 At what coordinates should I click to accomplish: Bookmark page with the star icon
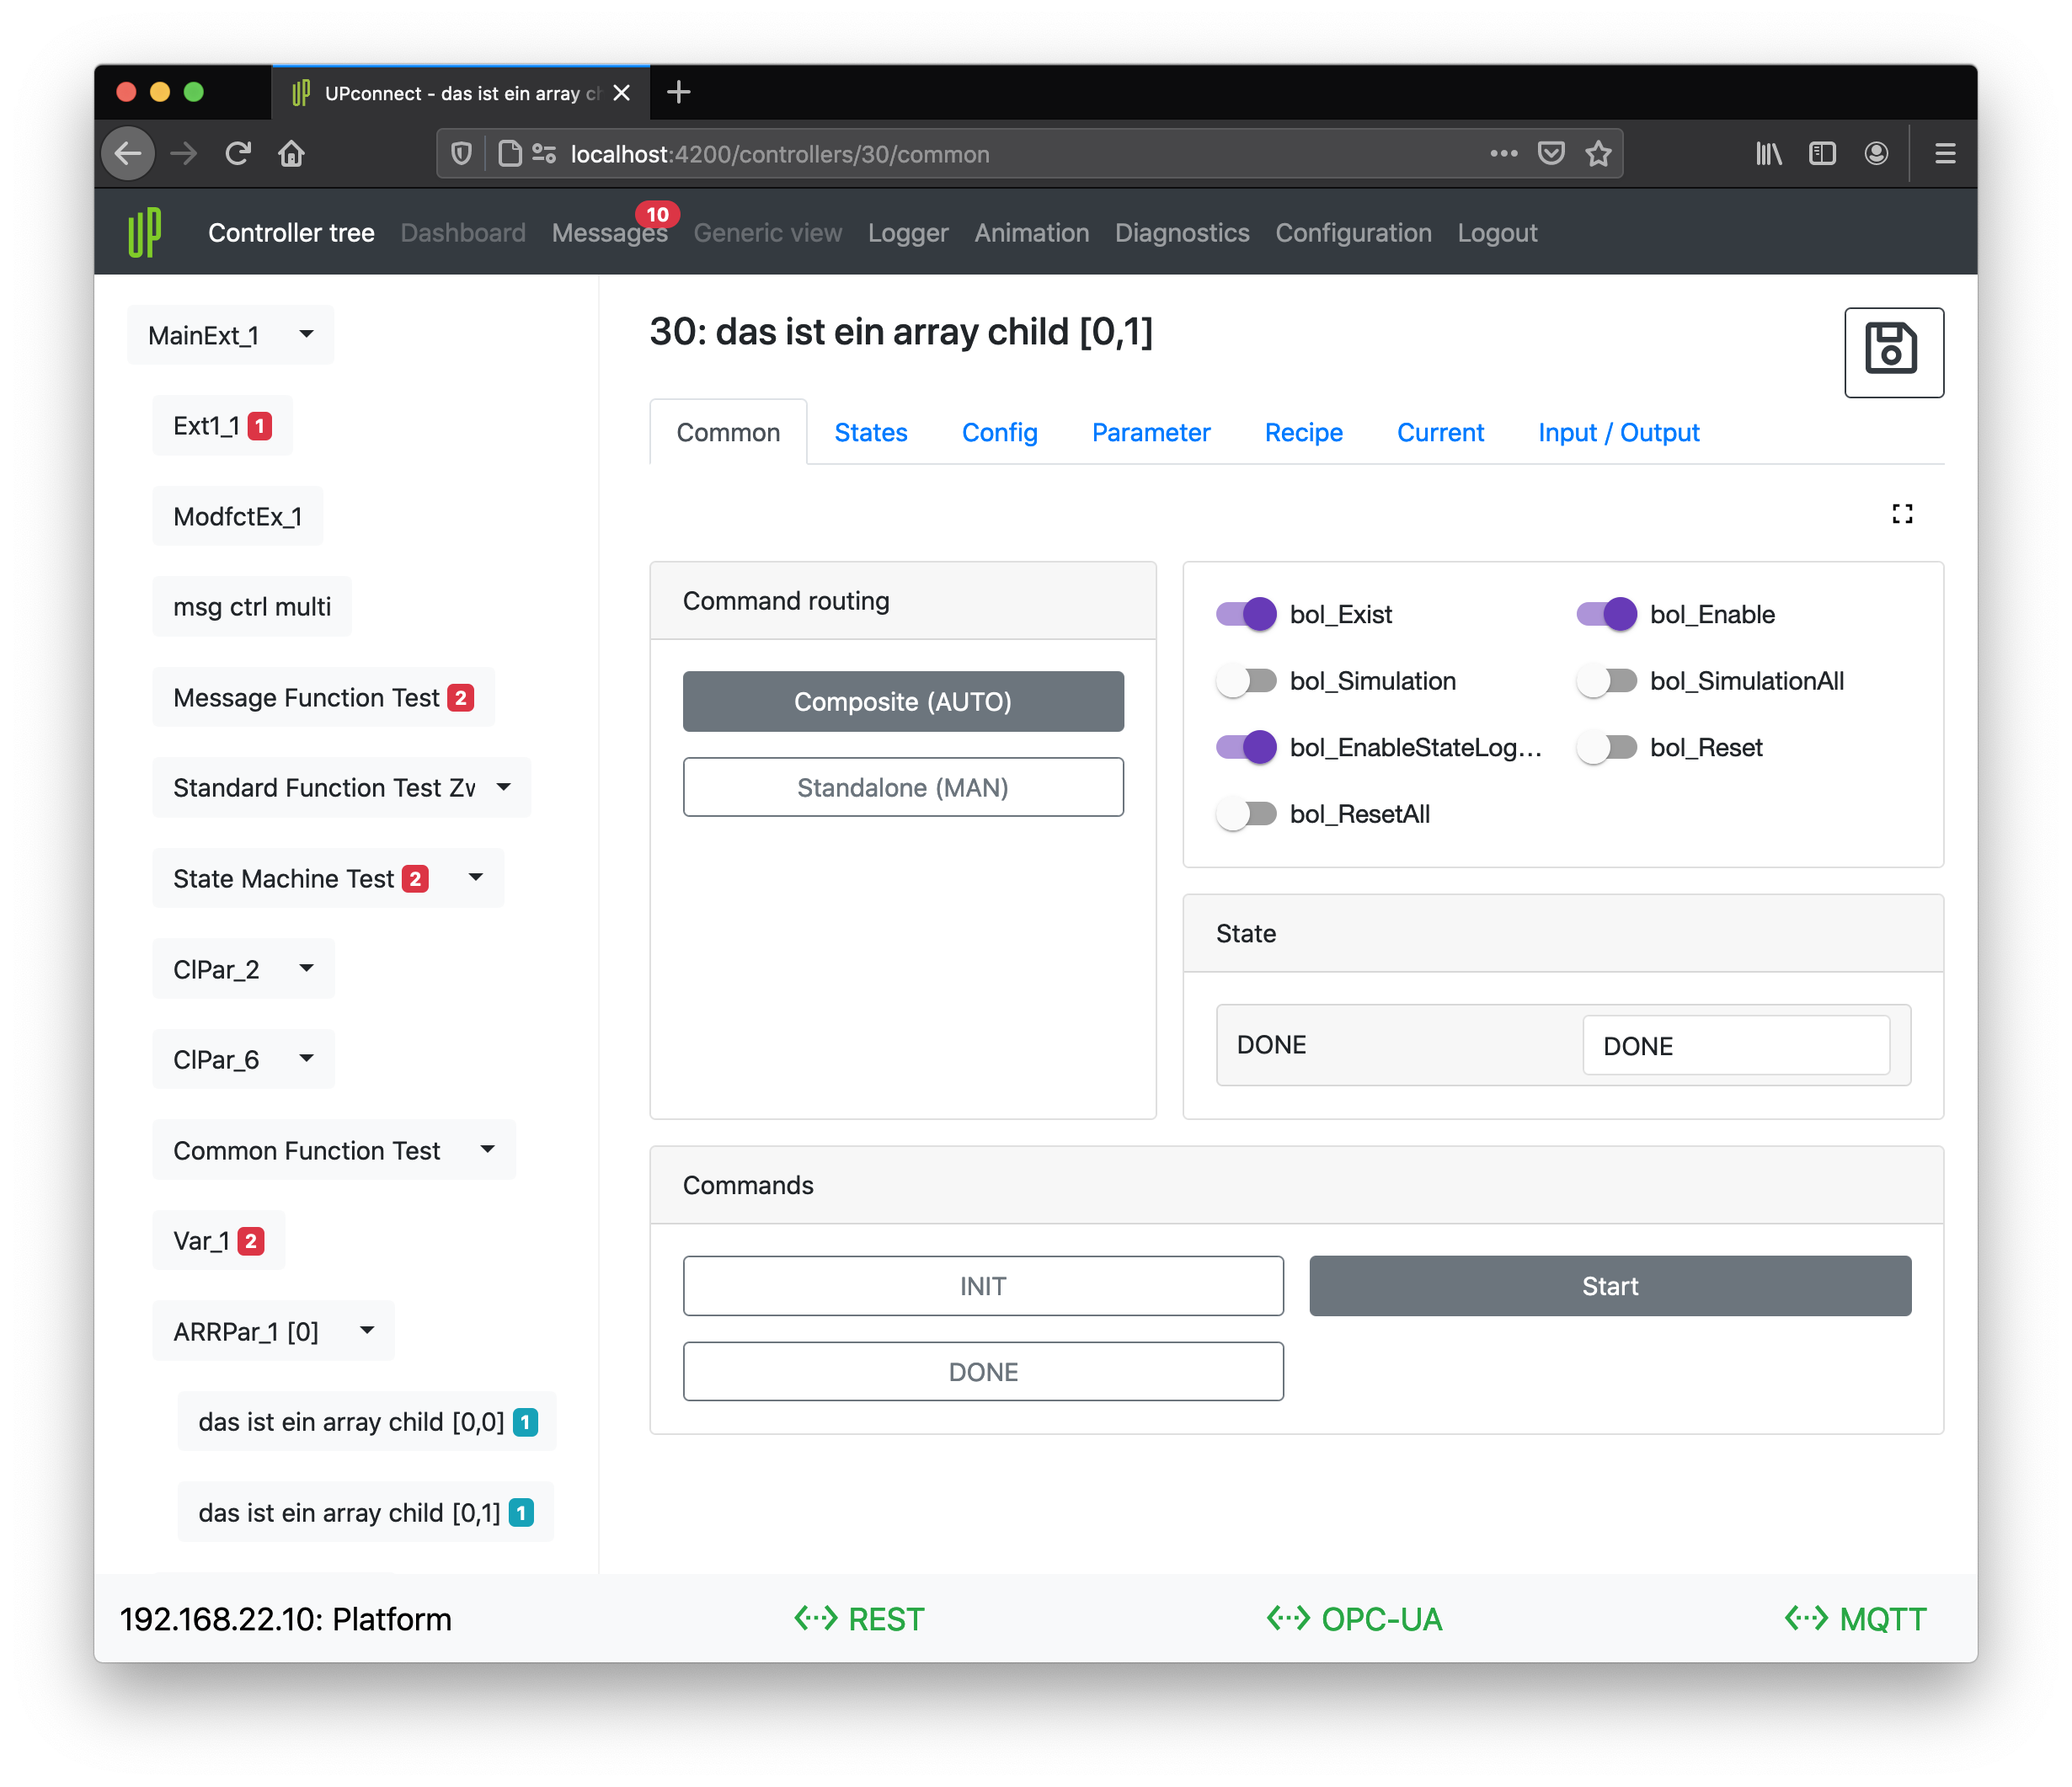[x=1598, y=154]
